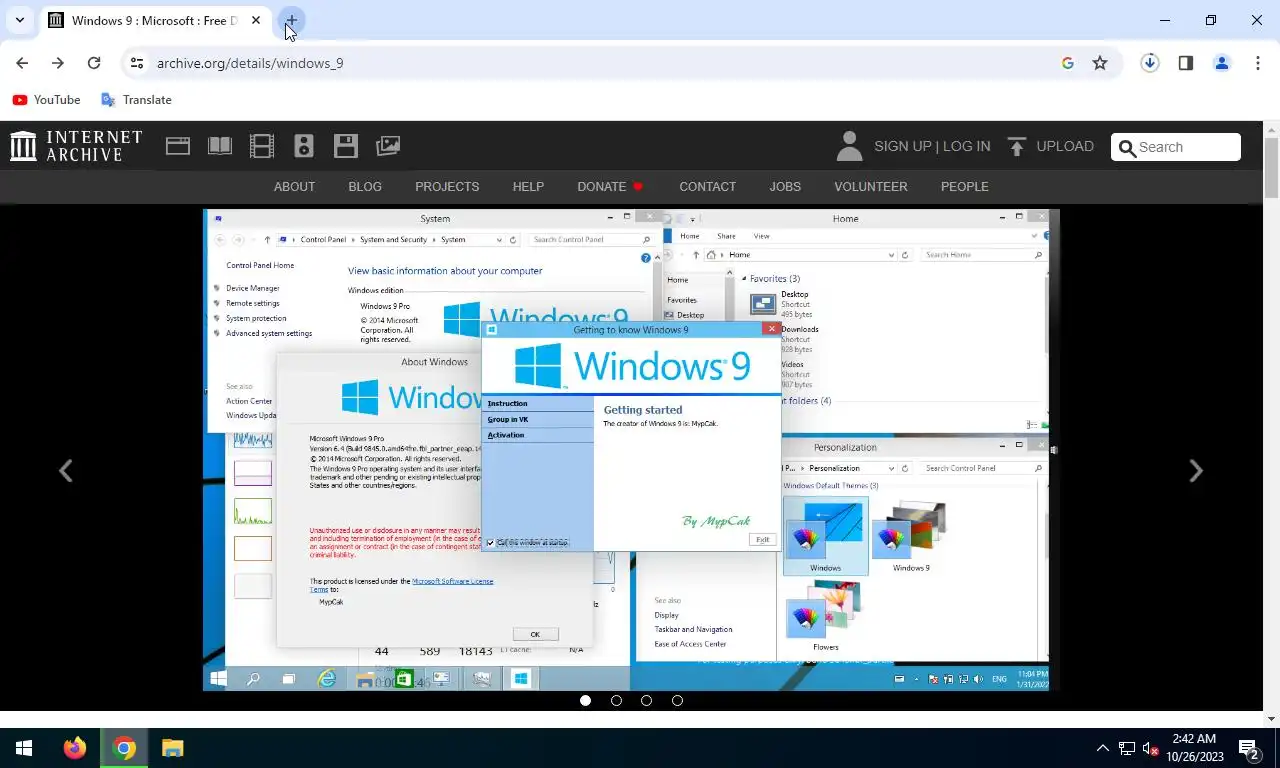Click Chrome icon in the taskbar
This screenshot has height=768, width=1280.
click(x=124, y=748)
